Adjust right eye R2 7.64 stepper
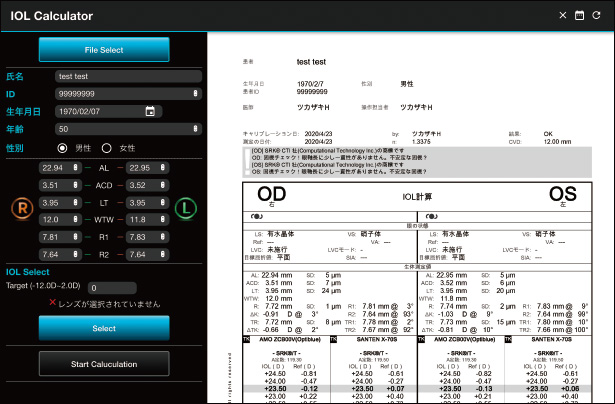Viewport: 615px width, 404px height. pos(75,254)
